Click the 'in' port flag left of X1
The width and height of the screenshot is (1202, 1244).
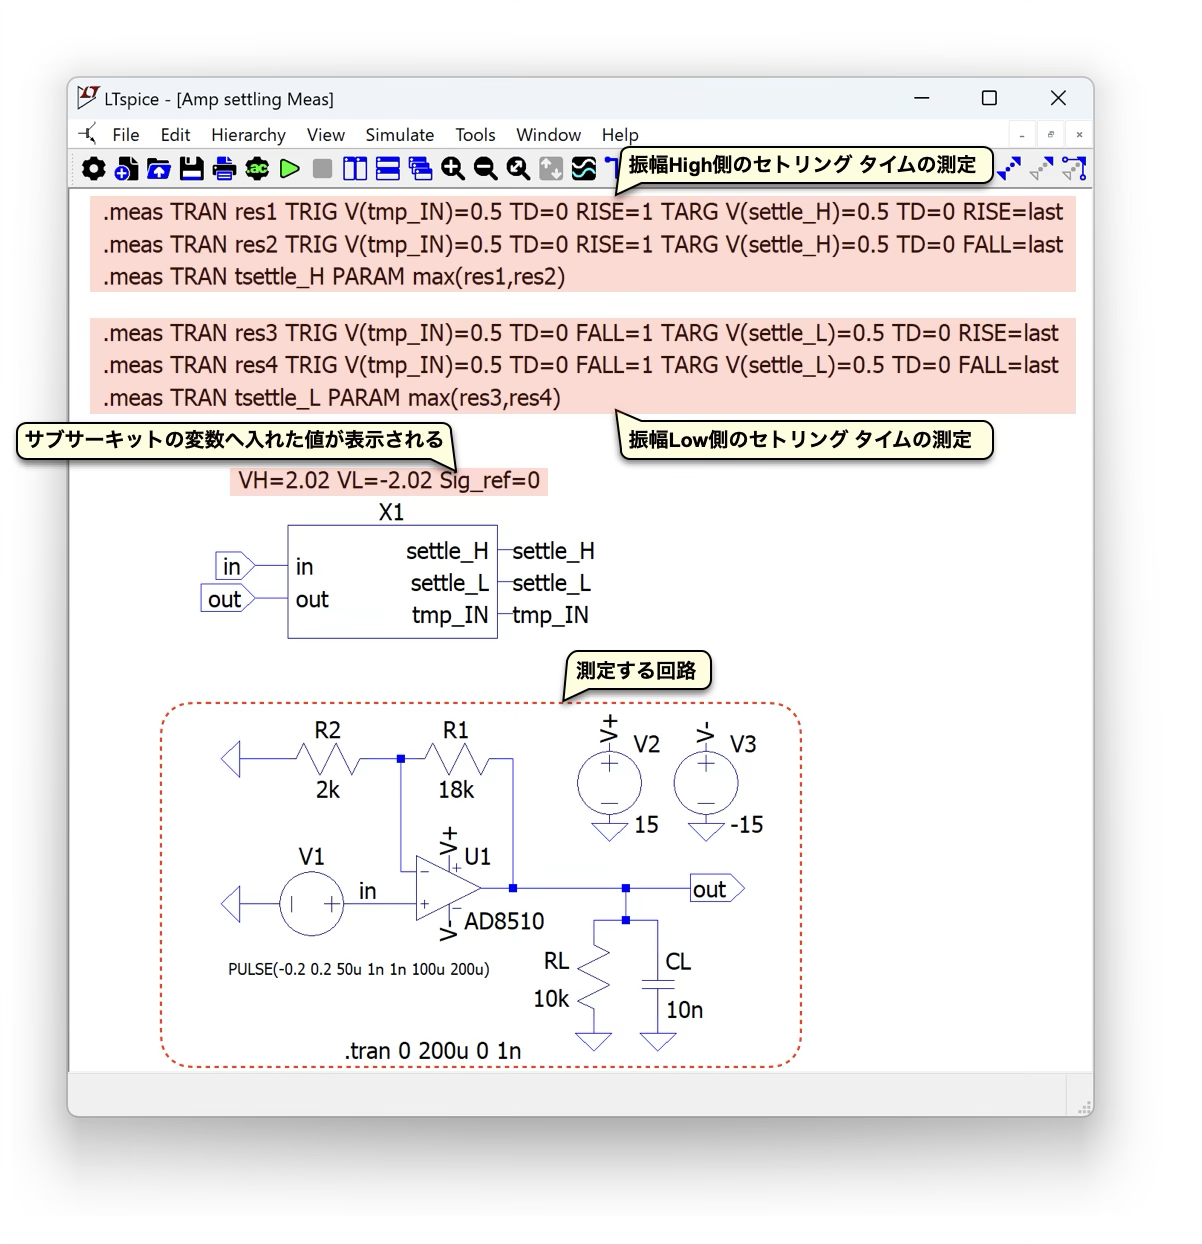click(x=234, y=566)
